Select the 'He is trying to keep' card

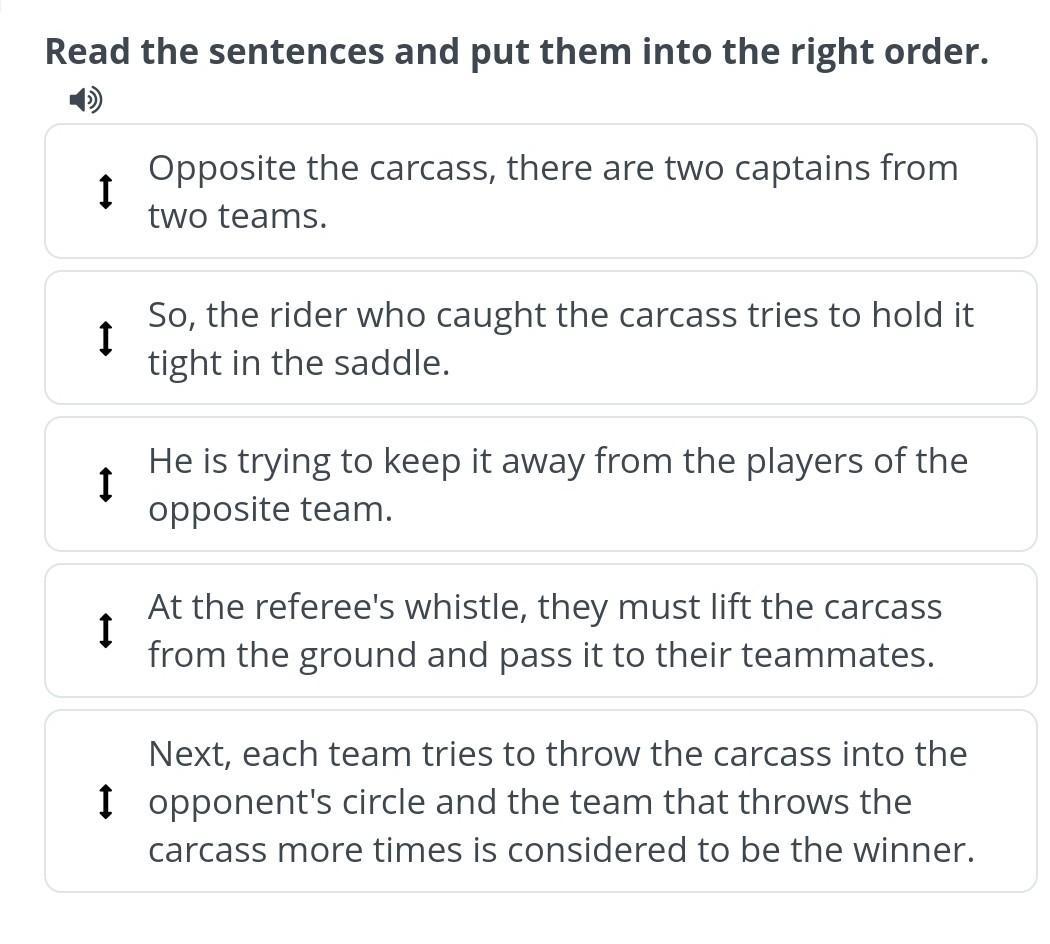[x=540, y=484]
